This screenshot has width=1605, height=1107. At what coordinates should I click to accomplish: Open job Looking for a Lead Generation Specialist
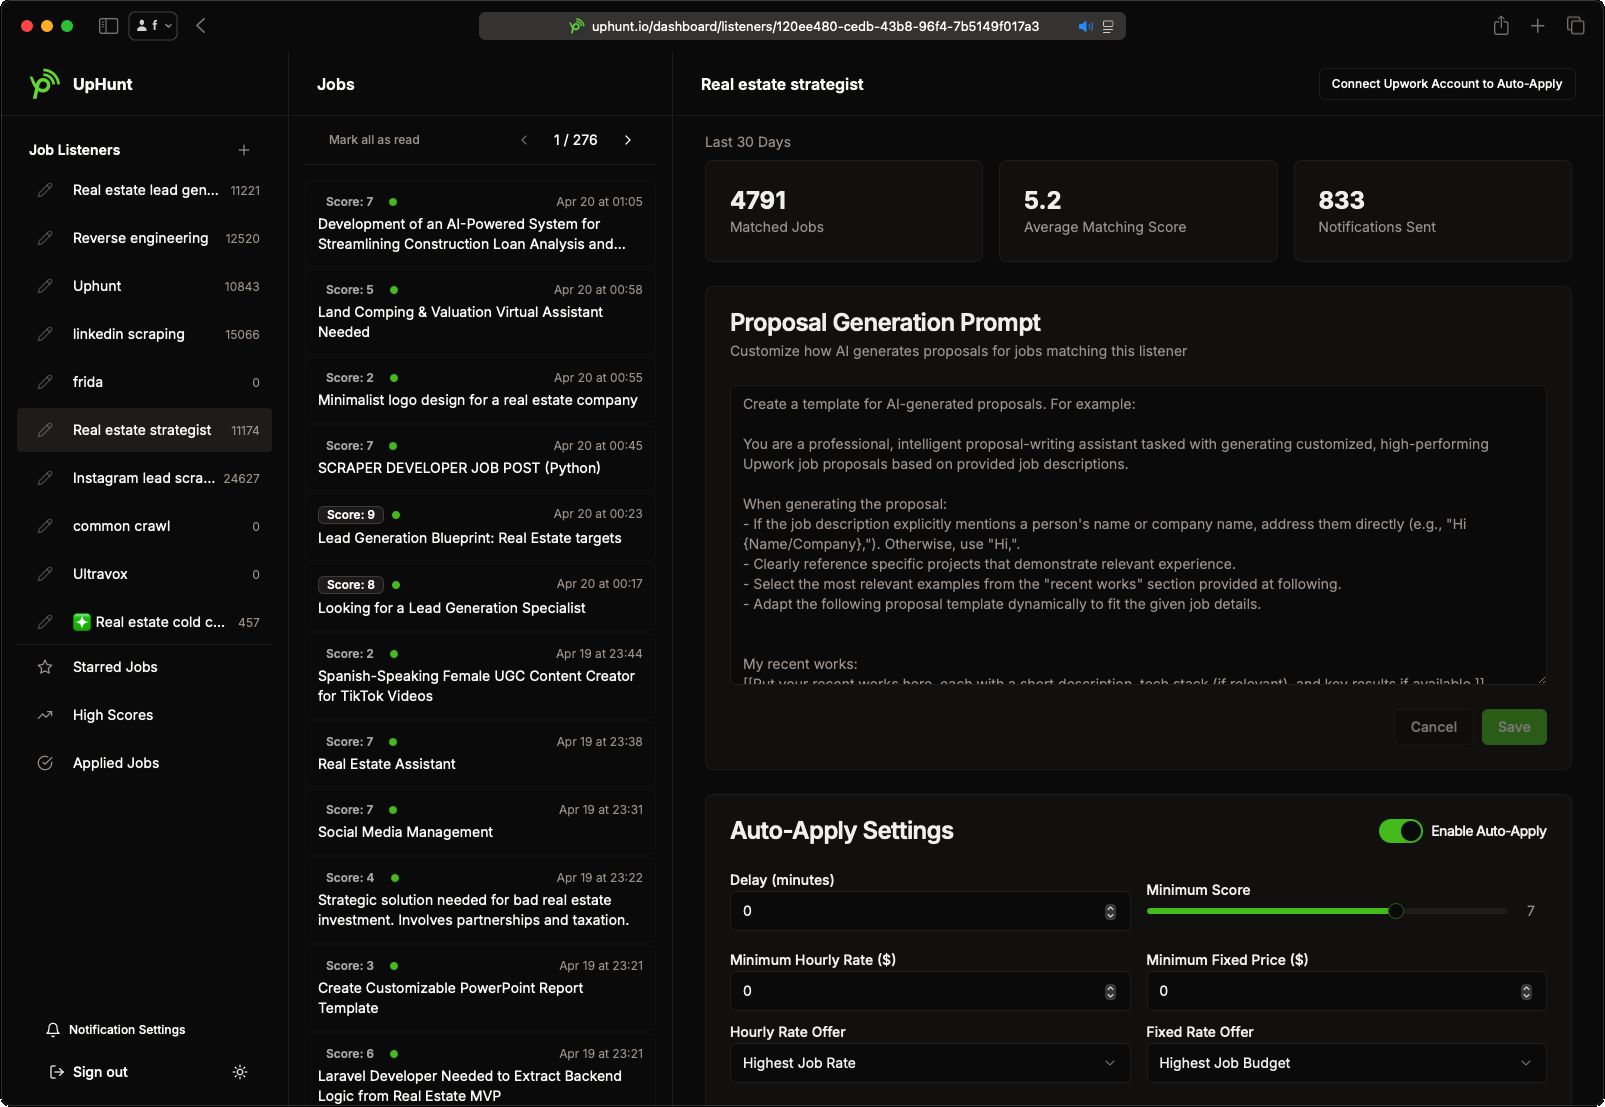(x=480, y=597)
